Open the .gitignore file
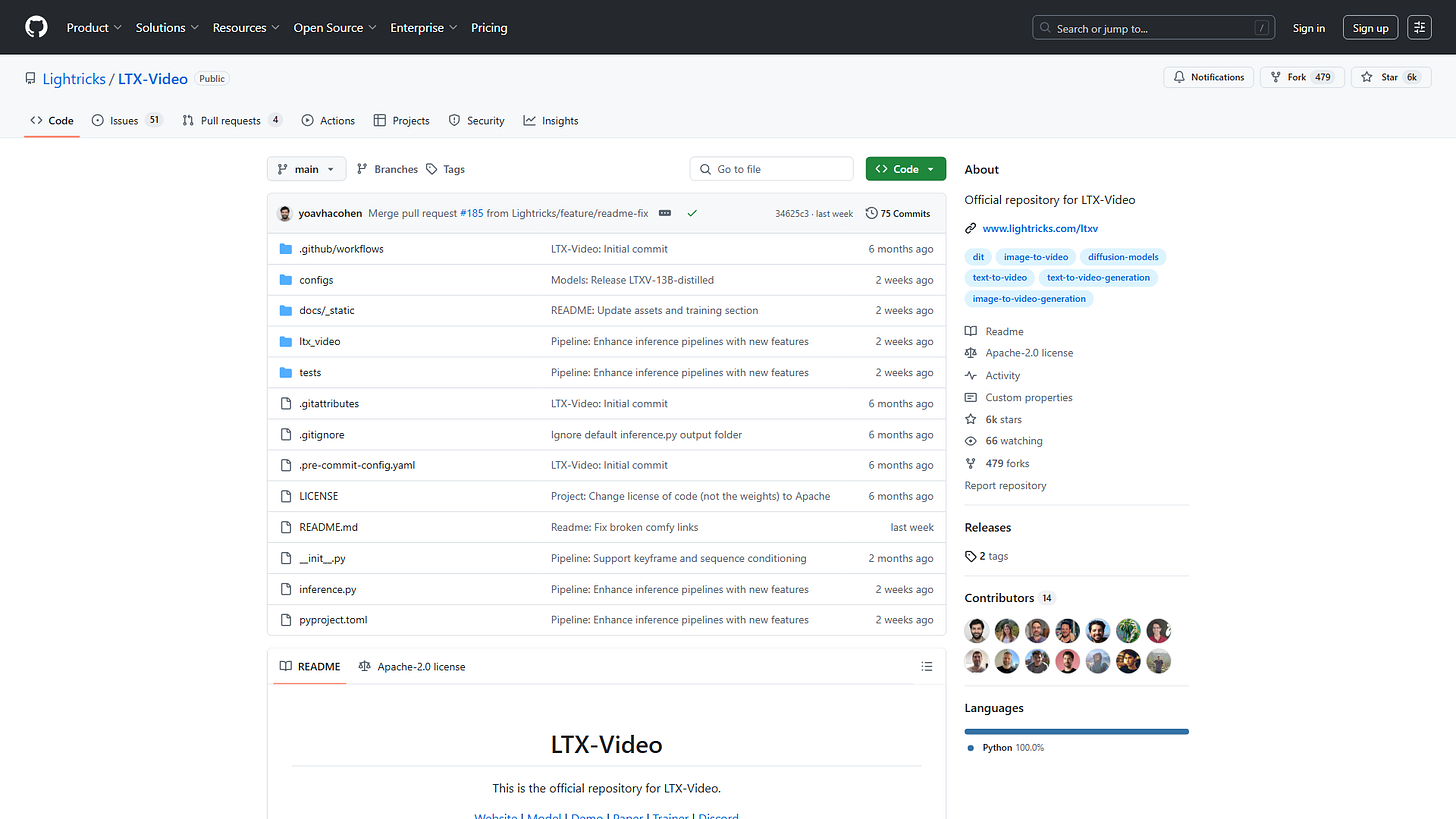Image resolution: width=1456 pixels, height=819 pixels. (322, 435)
